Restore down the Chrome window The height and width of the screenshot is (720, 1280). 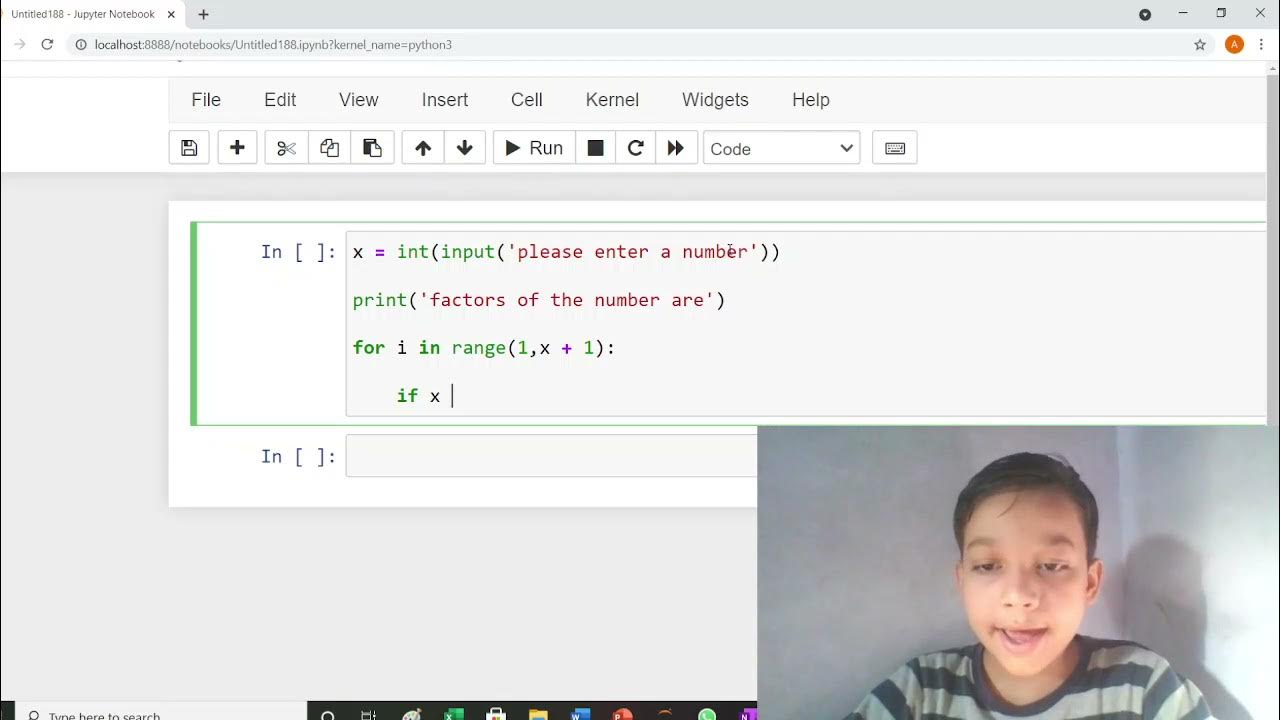1221,13
